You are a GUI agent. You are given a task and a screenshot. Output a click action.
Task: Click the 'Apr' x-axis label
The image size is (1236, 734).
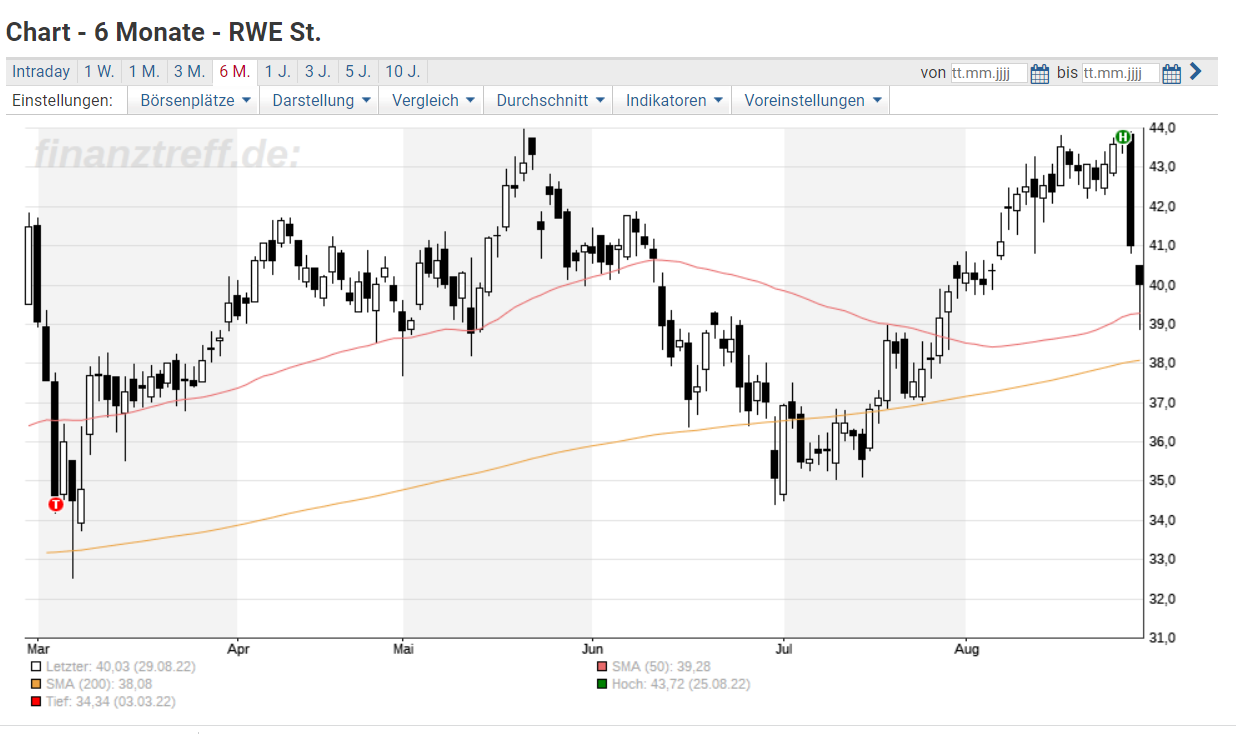237,649
